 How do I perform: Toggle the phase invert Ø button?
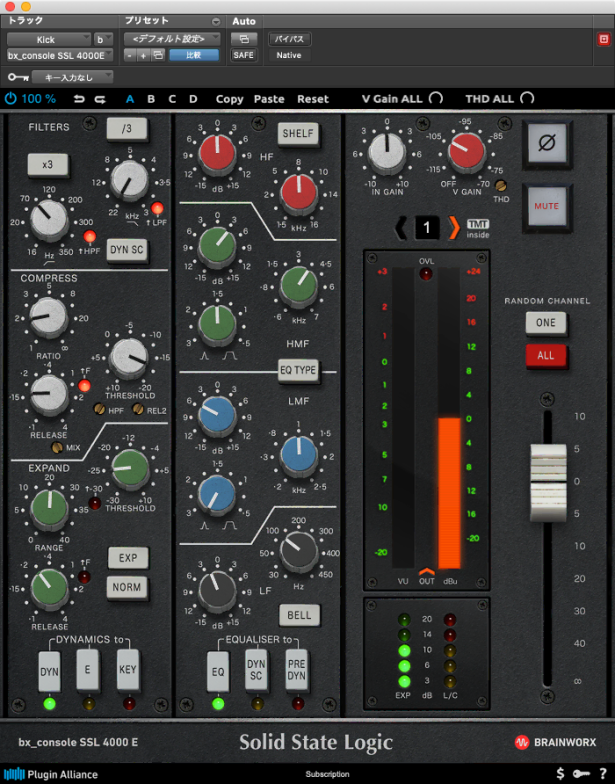(546, 144)
